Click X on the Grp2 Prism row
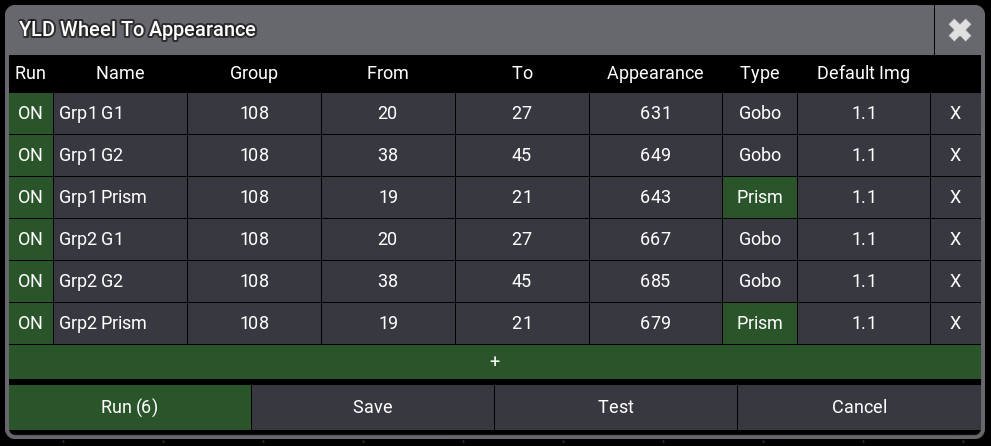Viewport: 991px width, 446px height. pyautogui.click(x=955, y=323)
